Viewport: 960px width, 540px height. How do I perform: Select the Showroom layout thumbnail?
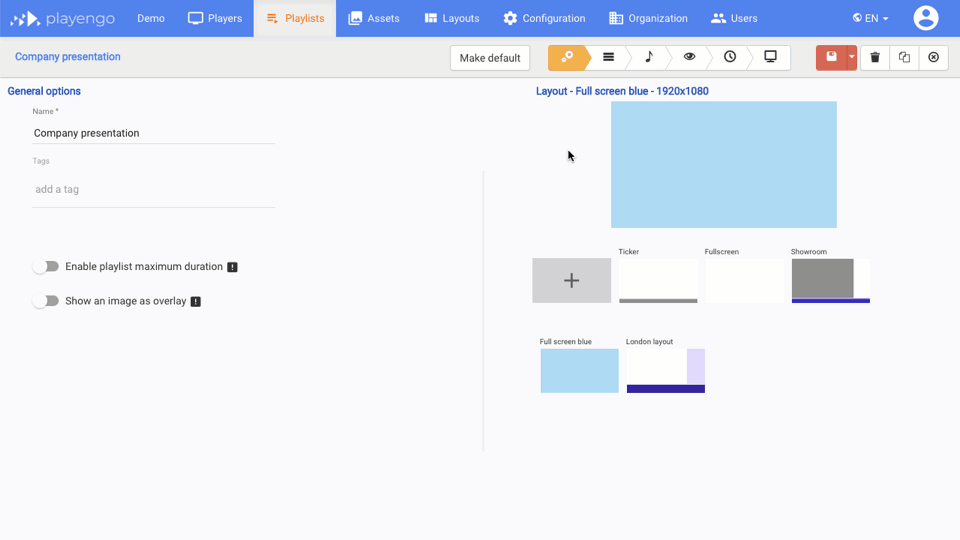pos(831,280)
